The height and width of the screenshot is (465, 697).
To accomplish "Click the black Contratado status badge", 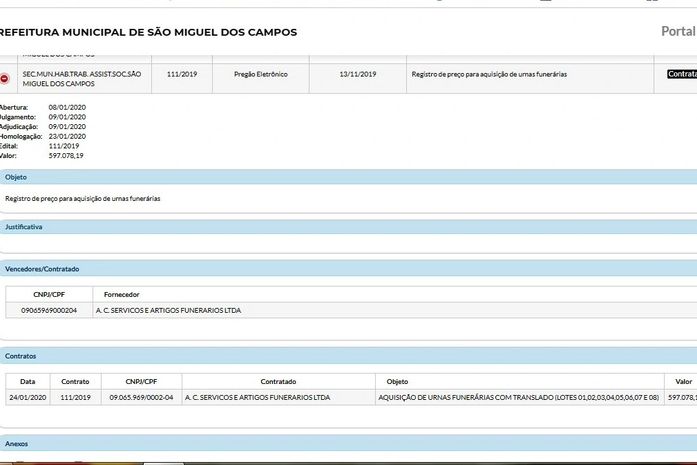I will click(x=681, y=74).
